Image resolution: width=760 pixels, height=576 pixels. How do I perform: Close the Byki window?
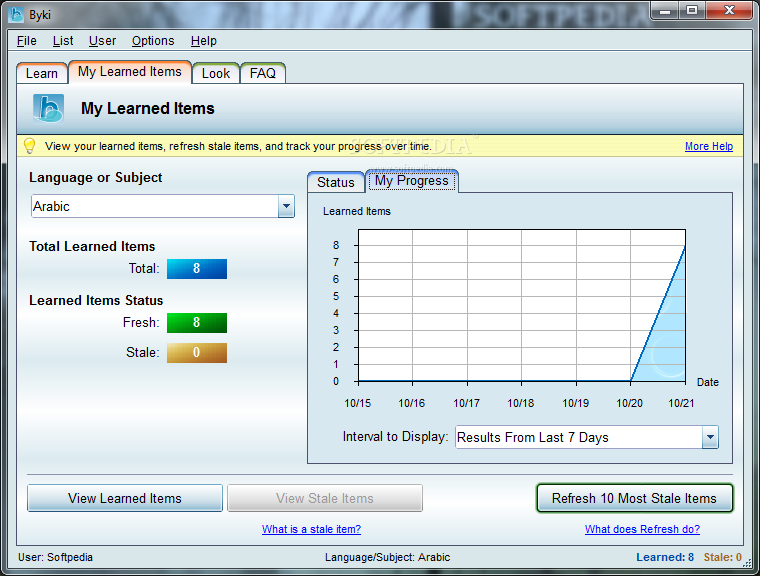728,11
